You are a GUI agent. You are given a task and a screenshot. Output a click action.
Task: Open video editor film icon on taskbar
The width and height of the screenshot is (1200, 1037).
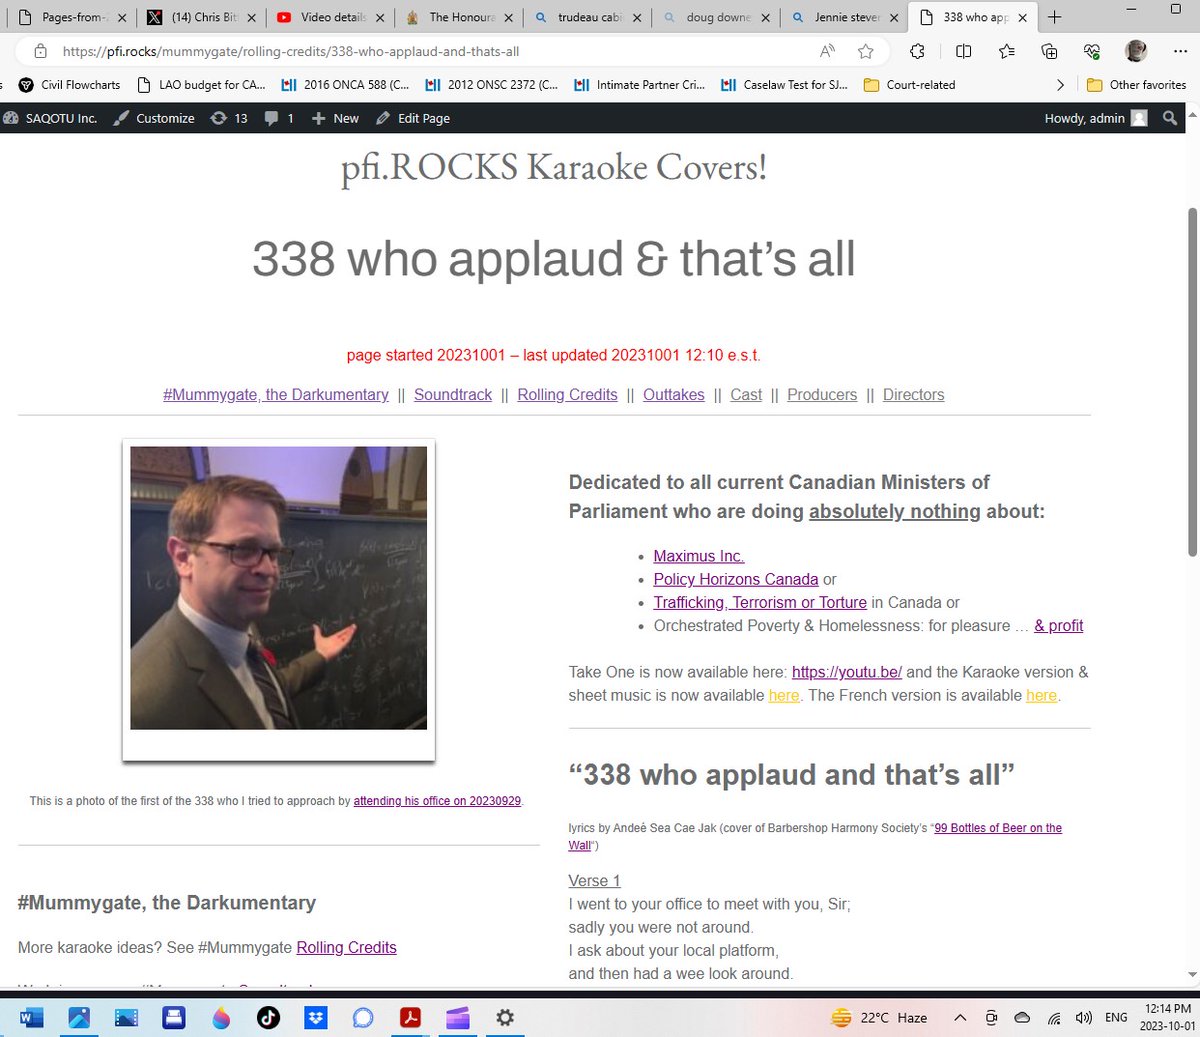pos(126,1018)
